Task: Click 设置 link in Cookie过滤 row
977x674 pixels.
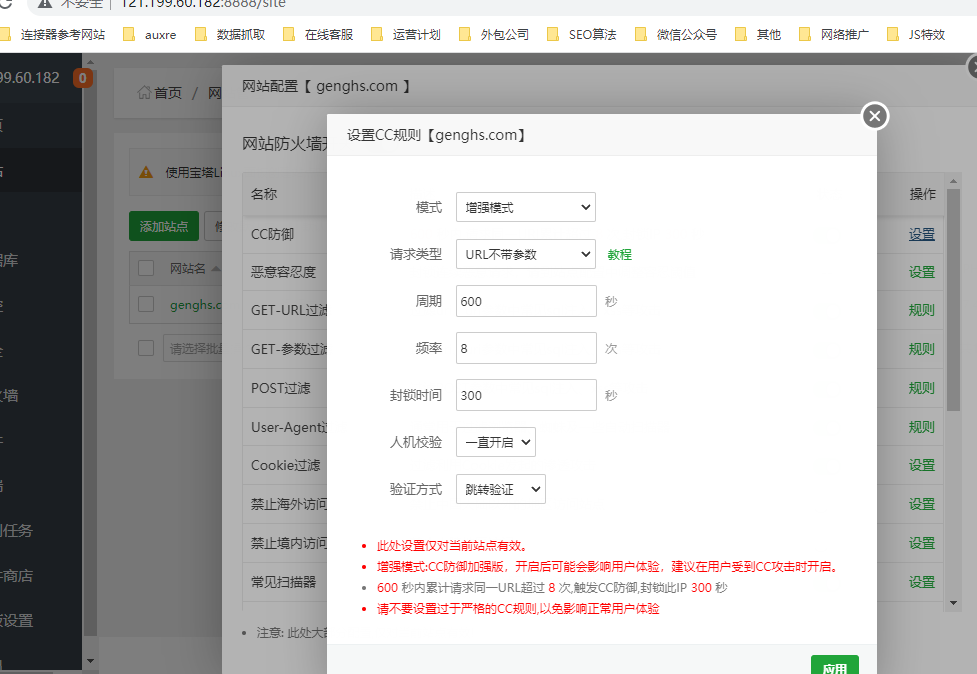Action: point(922,465)
